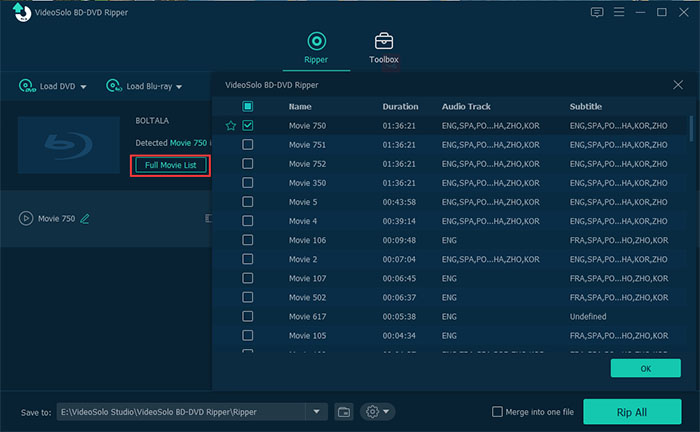Maximize the VideoSolo window
Screen dimensions: 700x432
click(x=662, y=12)
